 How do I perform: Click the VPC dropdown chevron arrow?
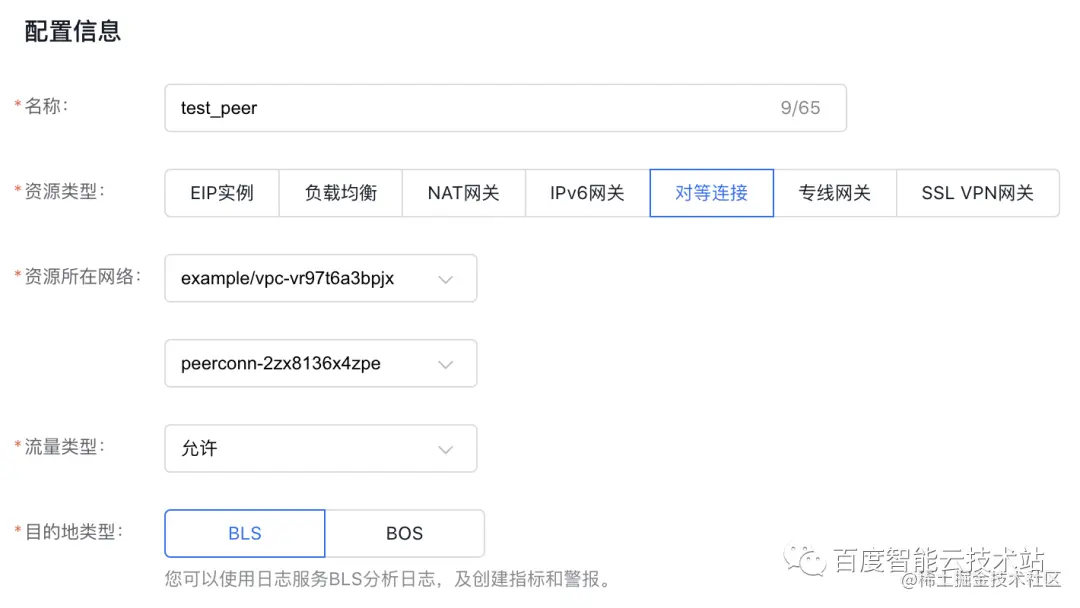446,278
